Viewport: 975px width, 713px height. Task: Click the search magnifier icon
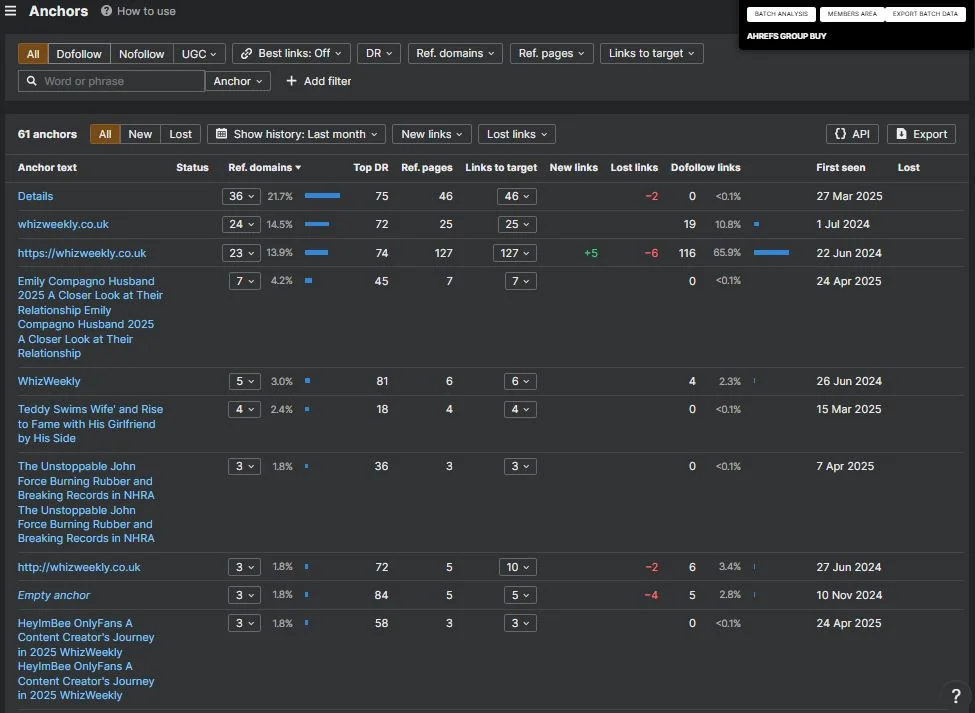click(x=32, y=81)
